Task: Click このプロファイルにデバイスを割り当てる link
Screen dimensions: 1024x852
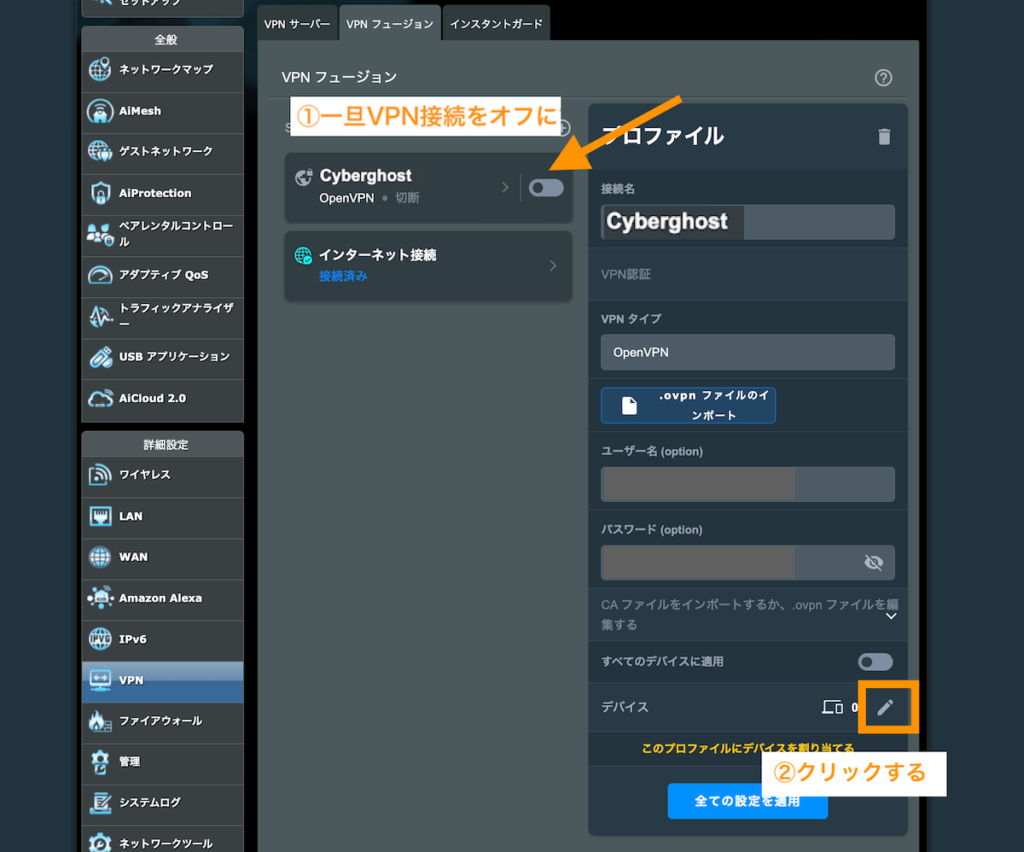Action: [x=747, y=746]
